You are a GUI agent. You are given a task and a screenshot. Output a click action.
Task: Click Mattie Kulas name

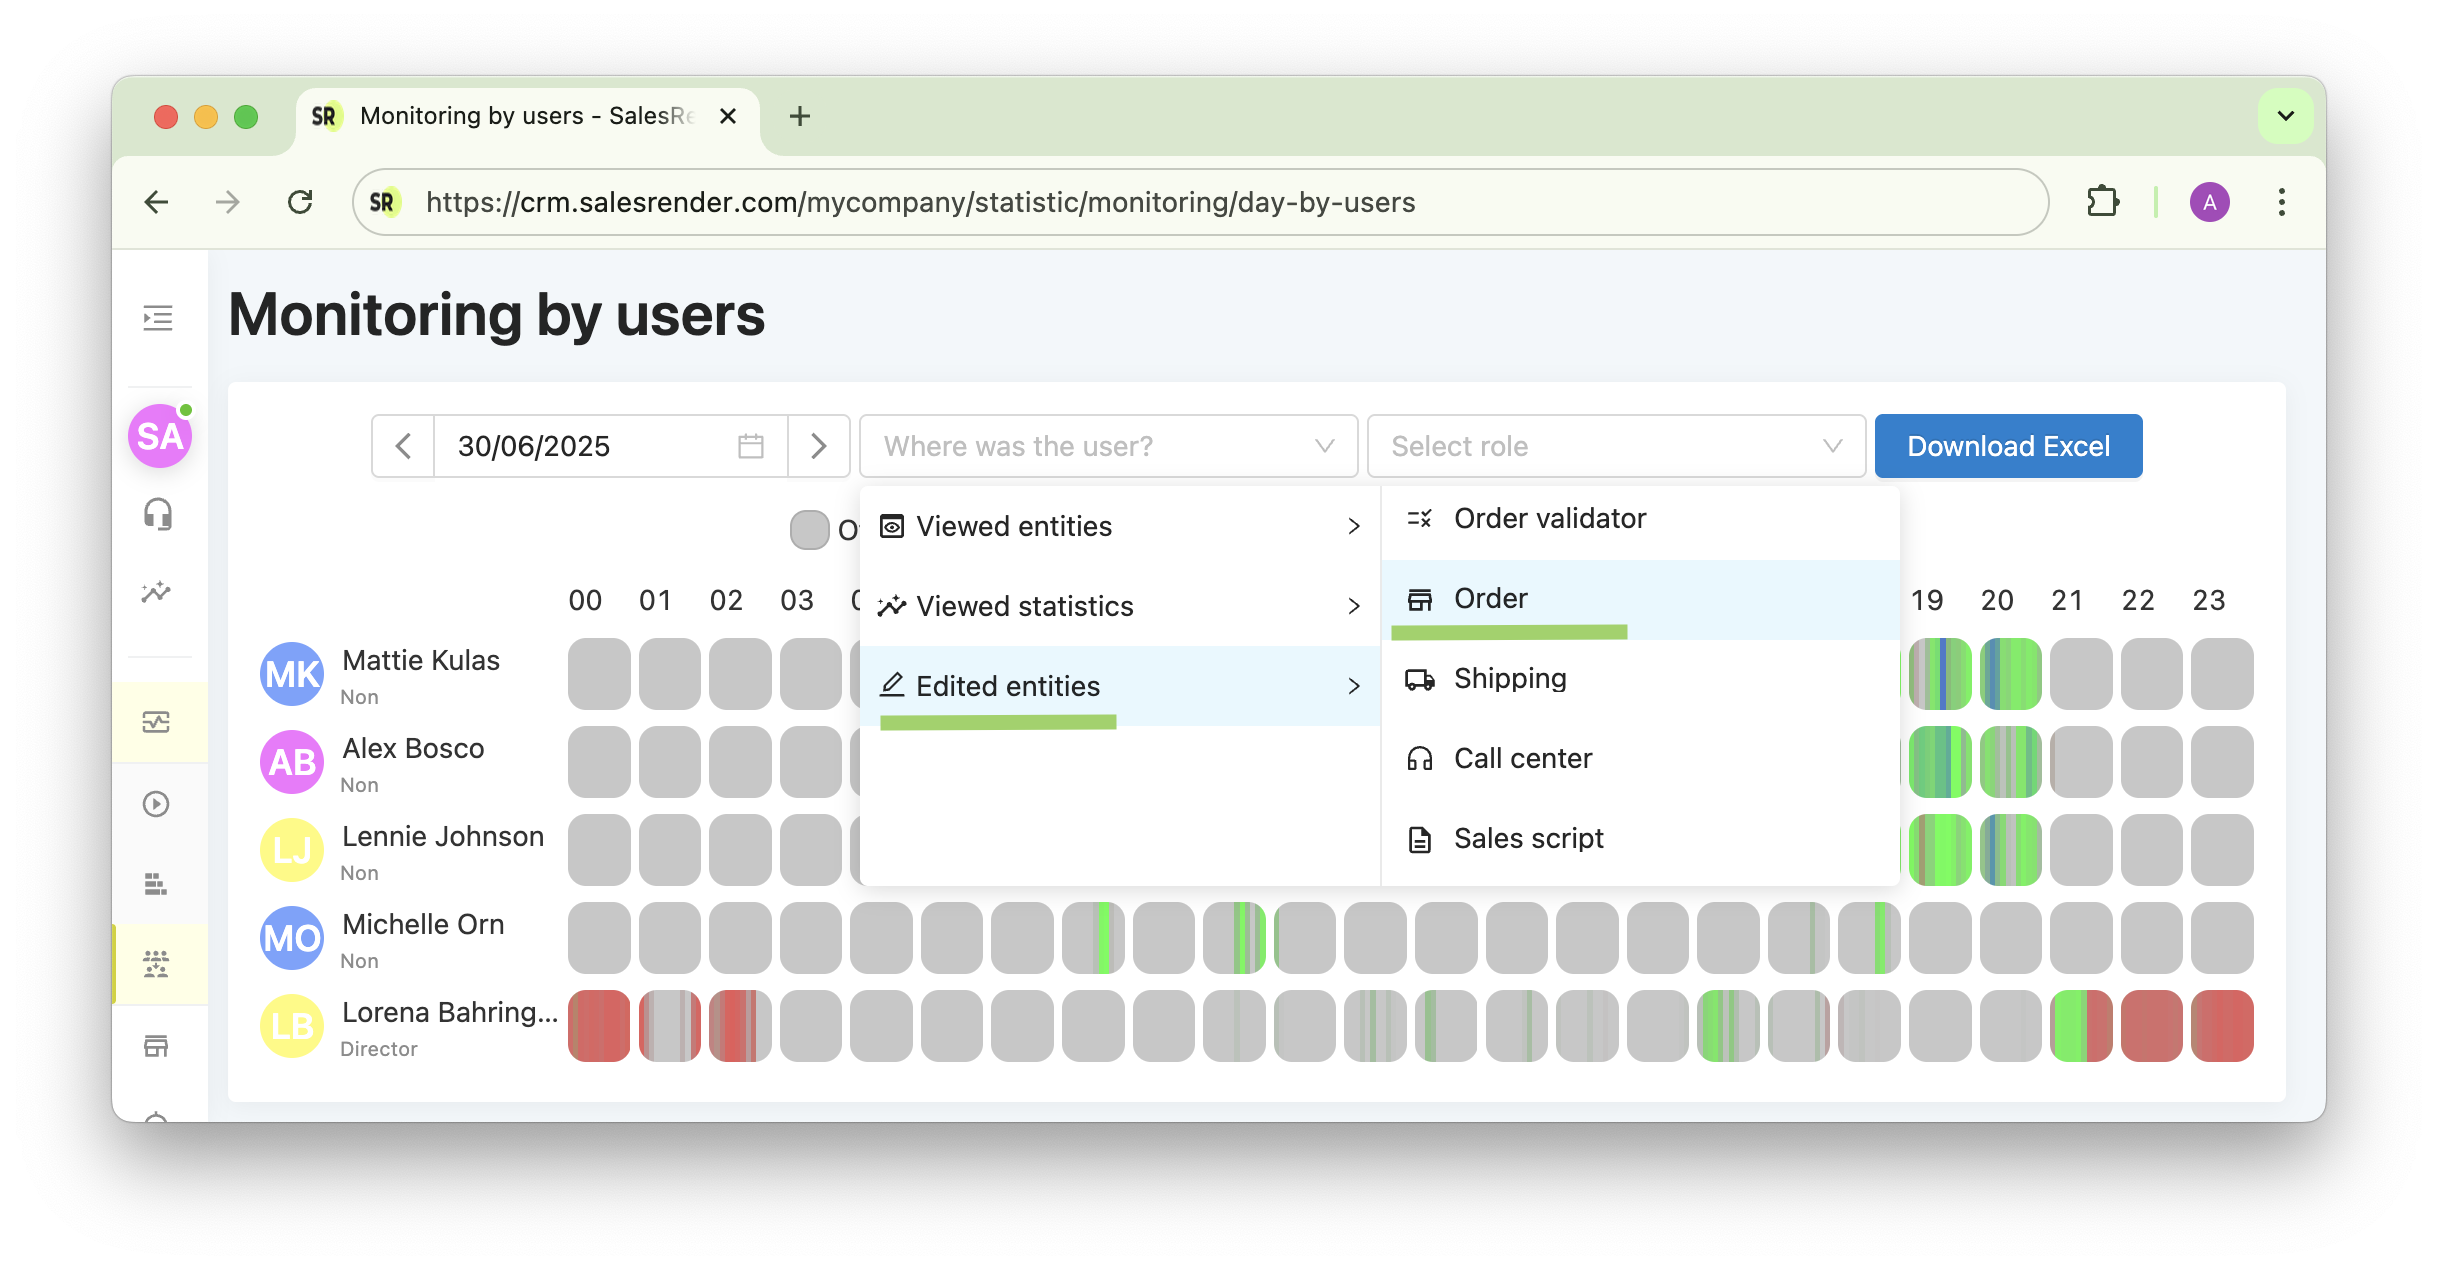(x=420, y=660)
